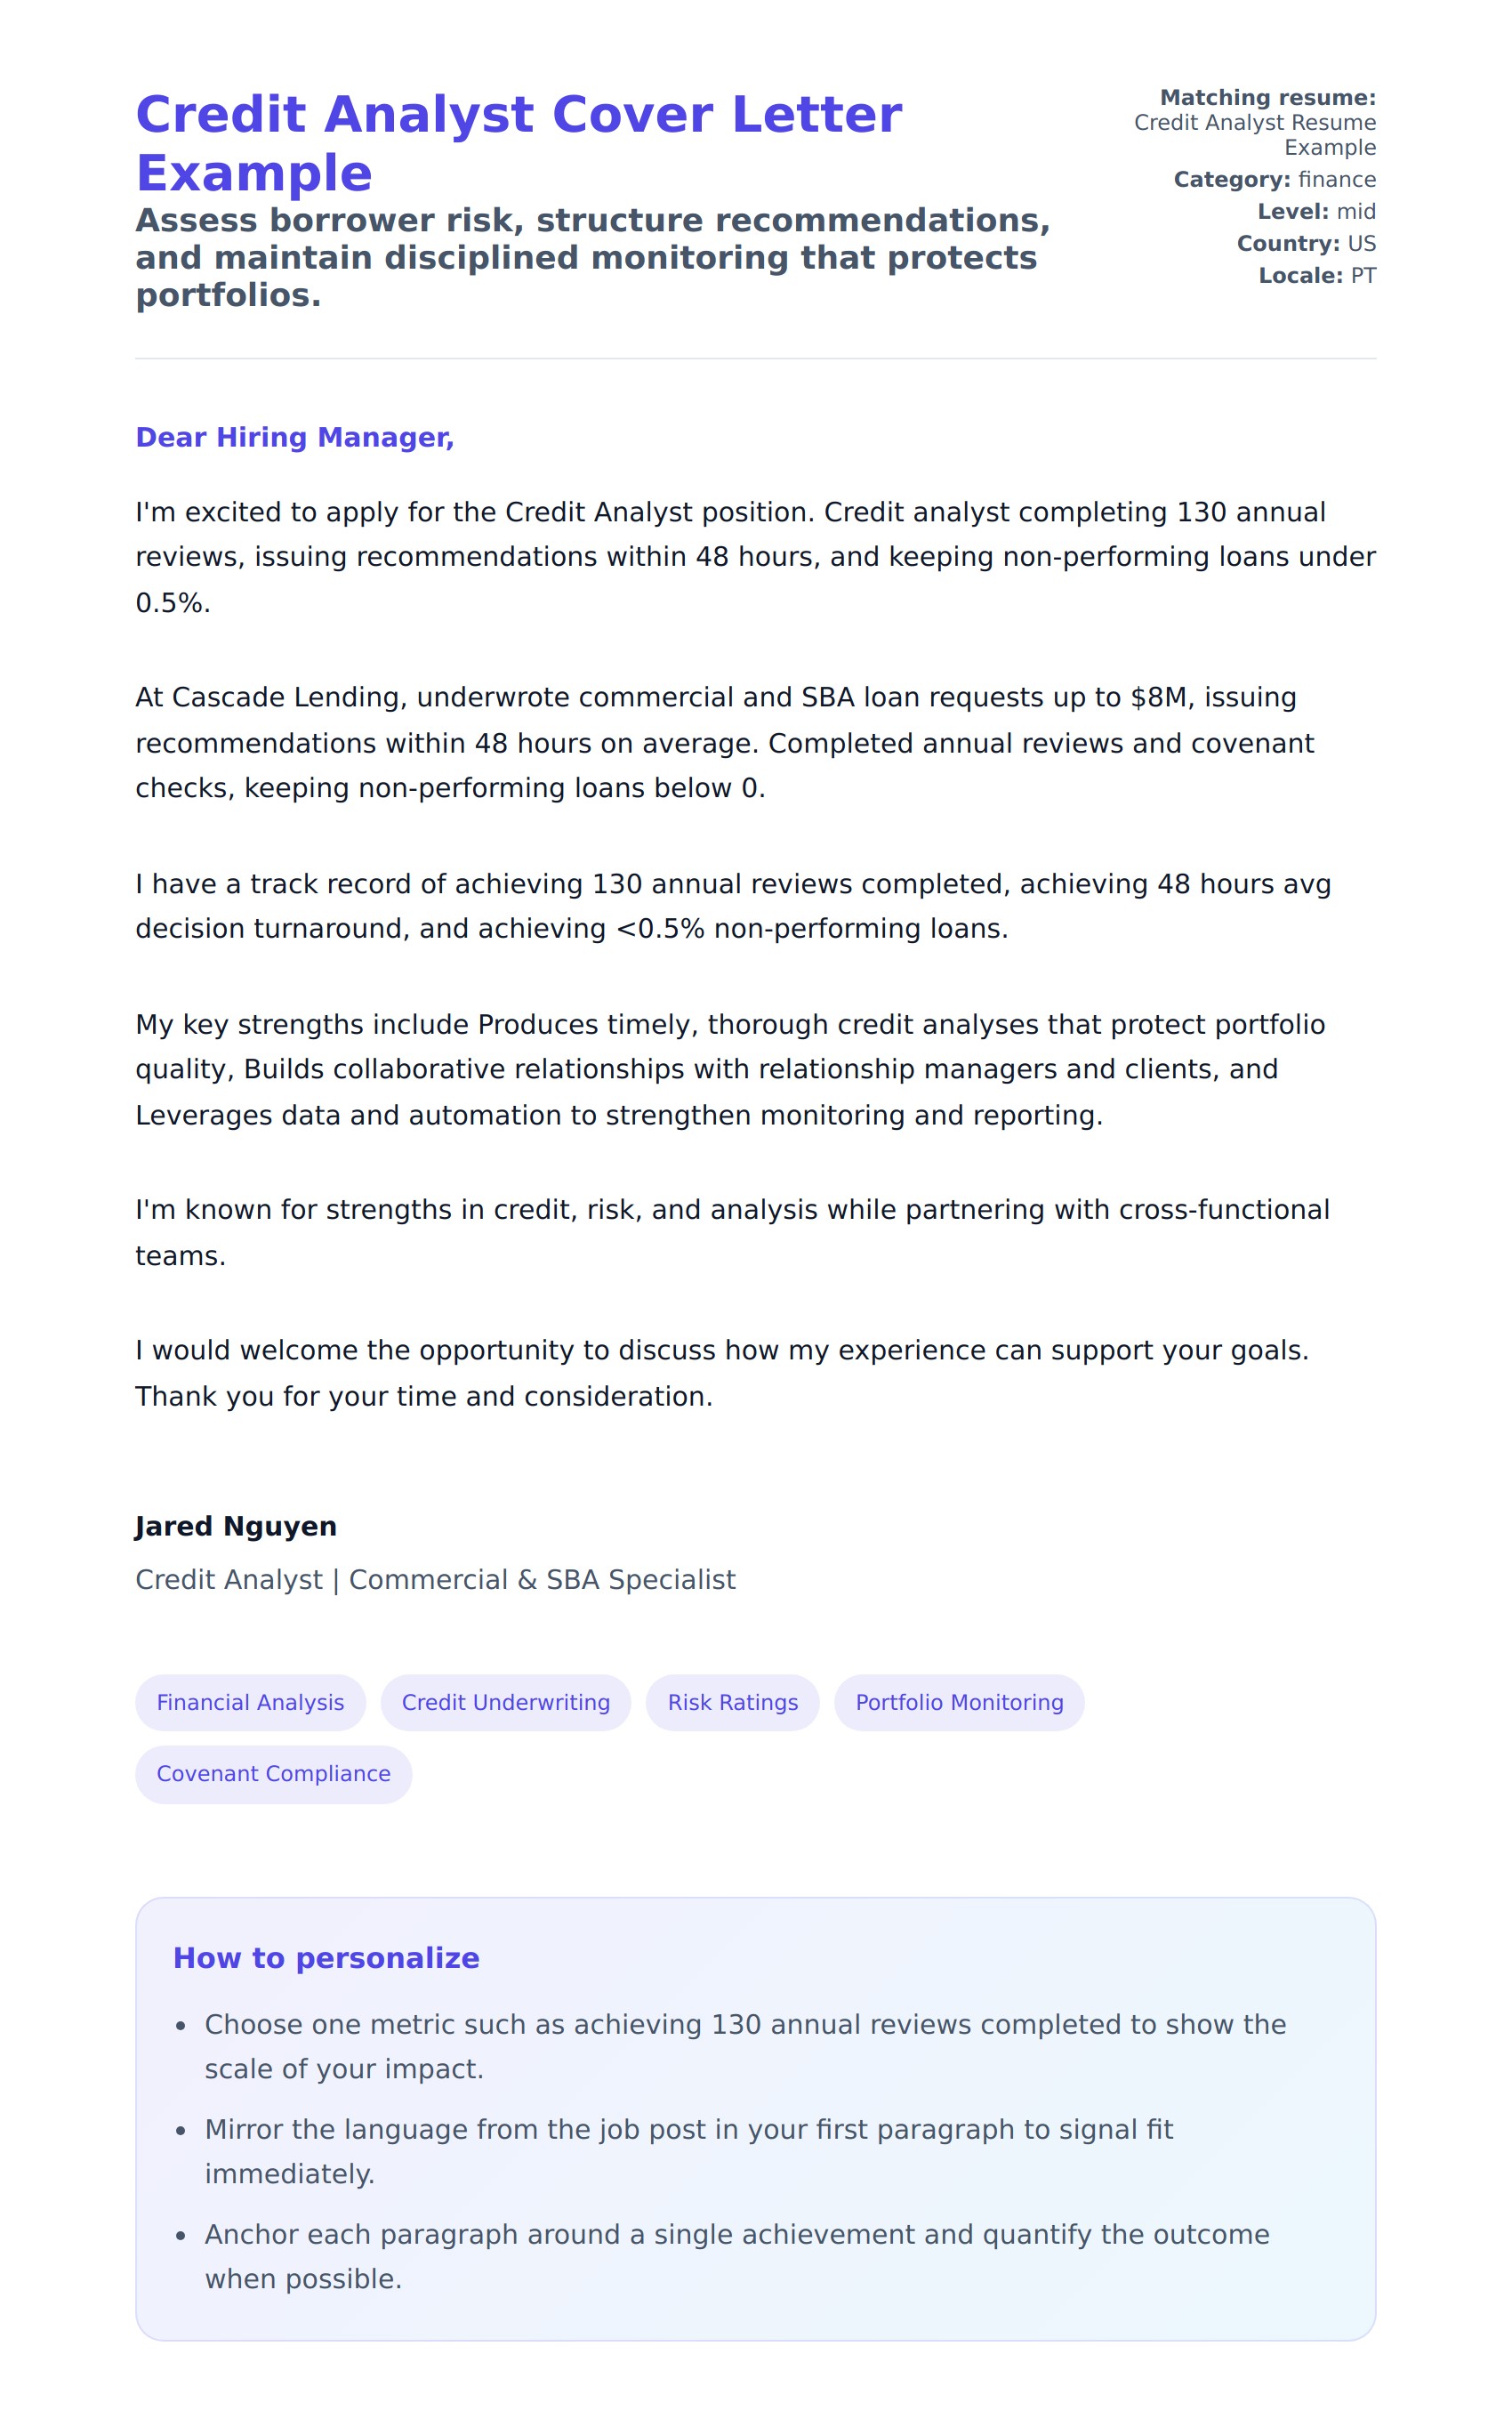1512x2427 pixels.
Task: Click the Credit Analyst Resume Example link
Action: [x=1254, y=135]
